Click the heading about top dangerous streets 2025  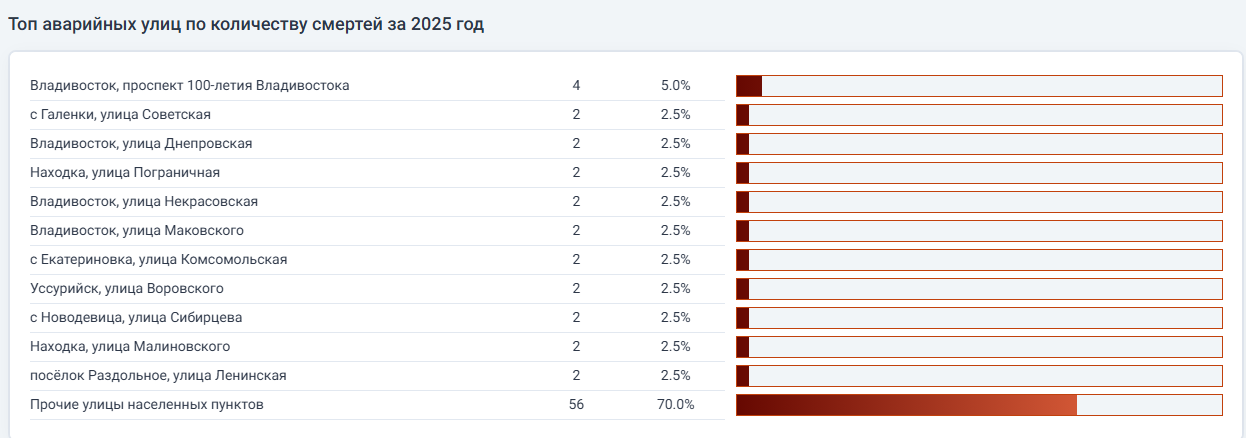[x=246, y=25]
